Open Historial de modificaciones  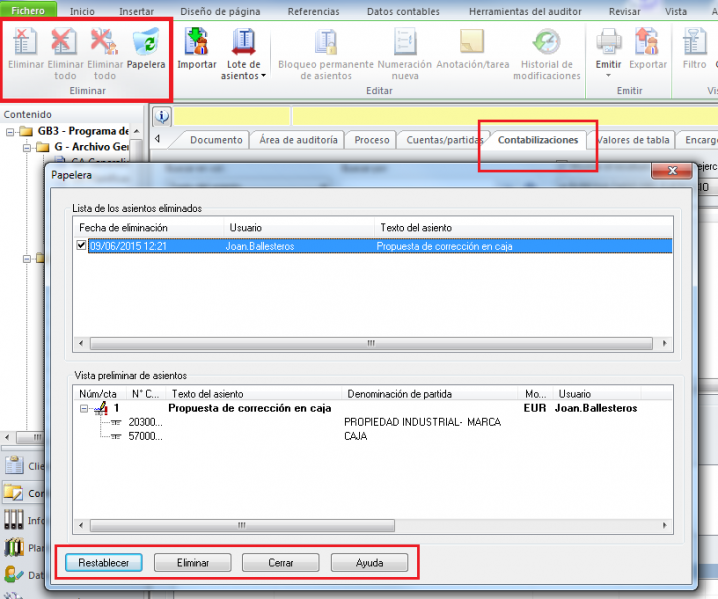(x=547, y=53)
